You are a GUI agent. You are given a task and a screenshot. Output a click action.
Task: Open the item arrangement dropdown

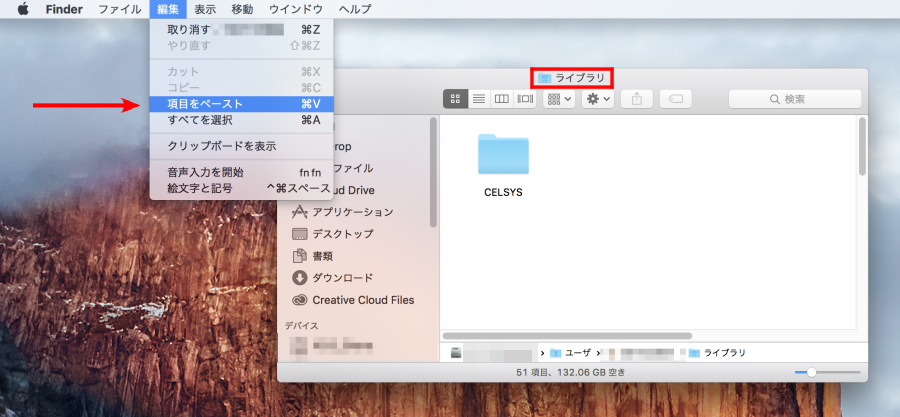559,99
